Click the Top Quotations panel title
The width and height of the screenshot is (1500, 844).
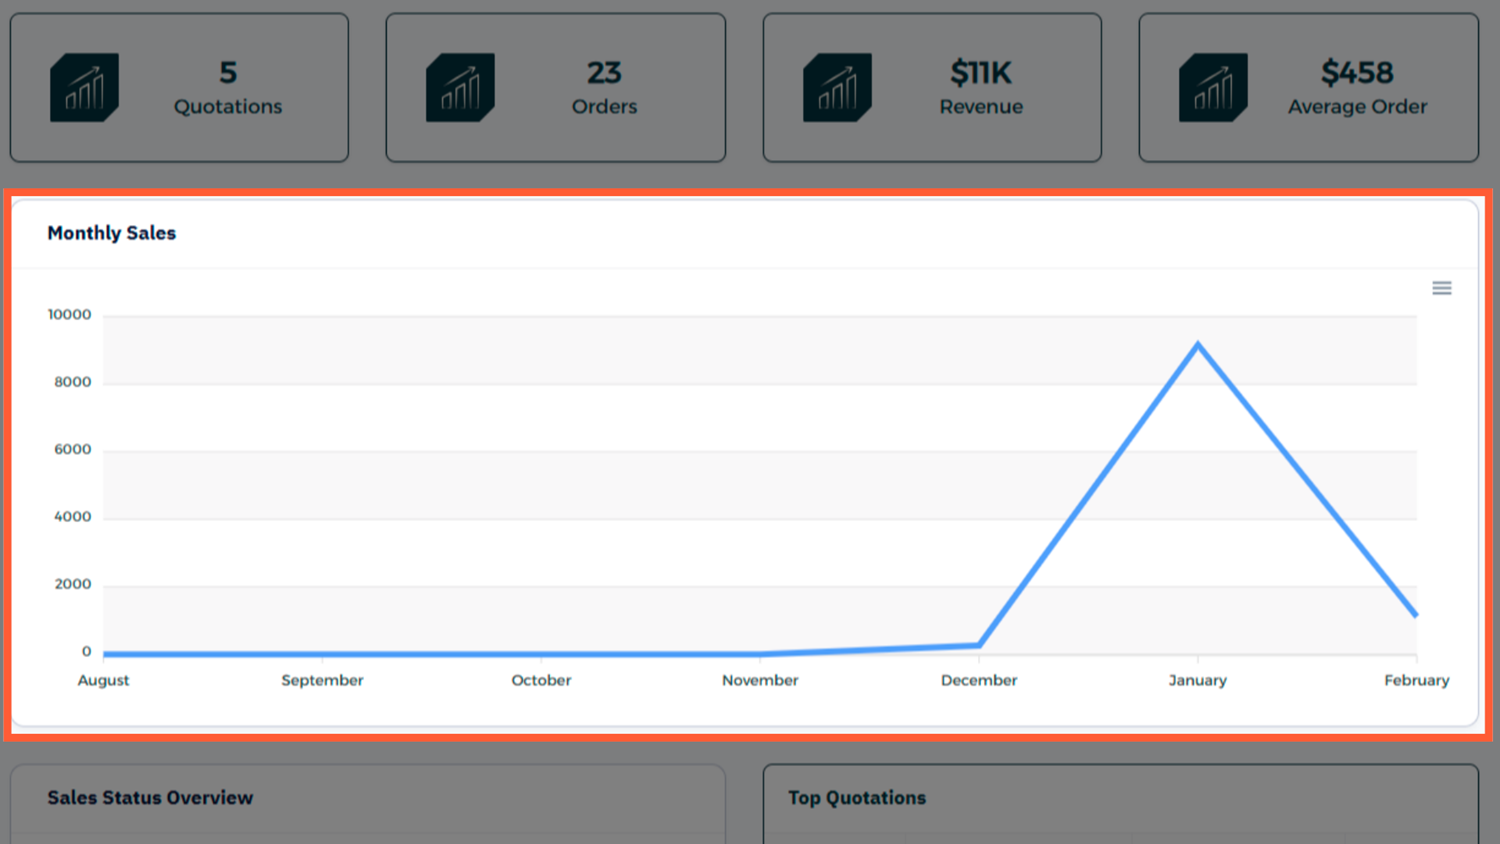[857, 798]
